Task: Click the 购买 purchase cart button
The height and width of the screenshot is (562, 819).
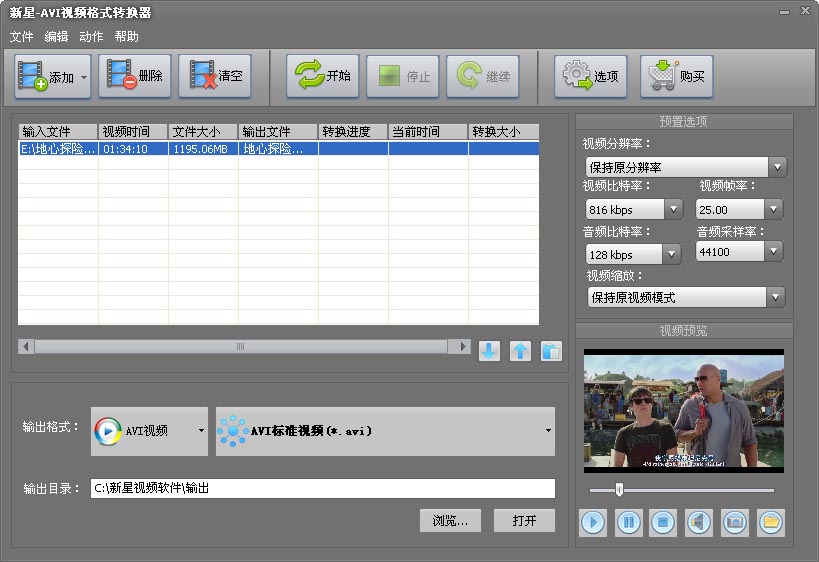Action: (677, 76)
